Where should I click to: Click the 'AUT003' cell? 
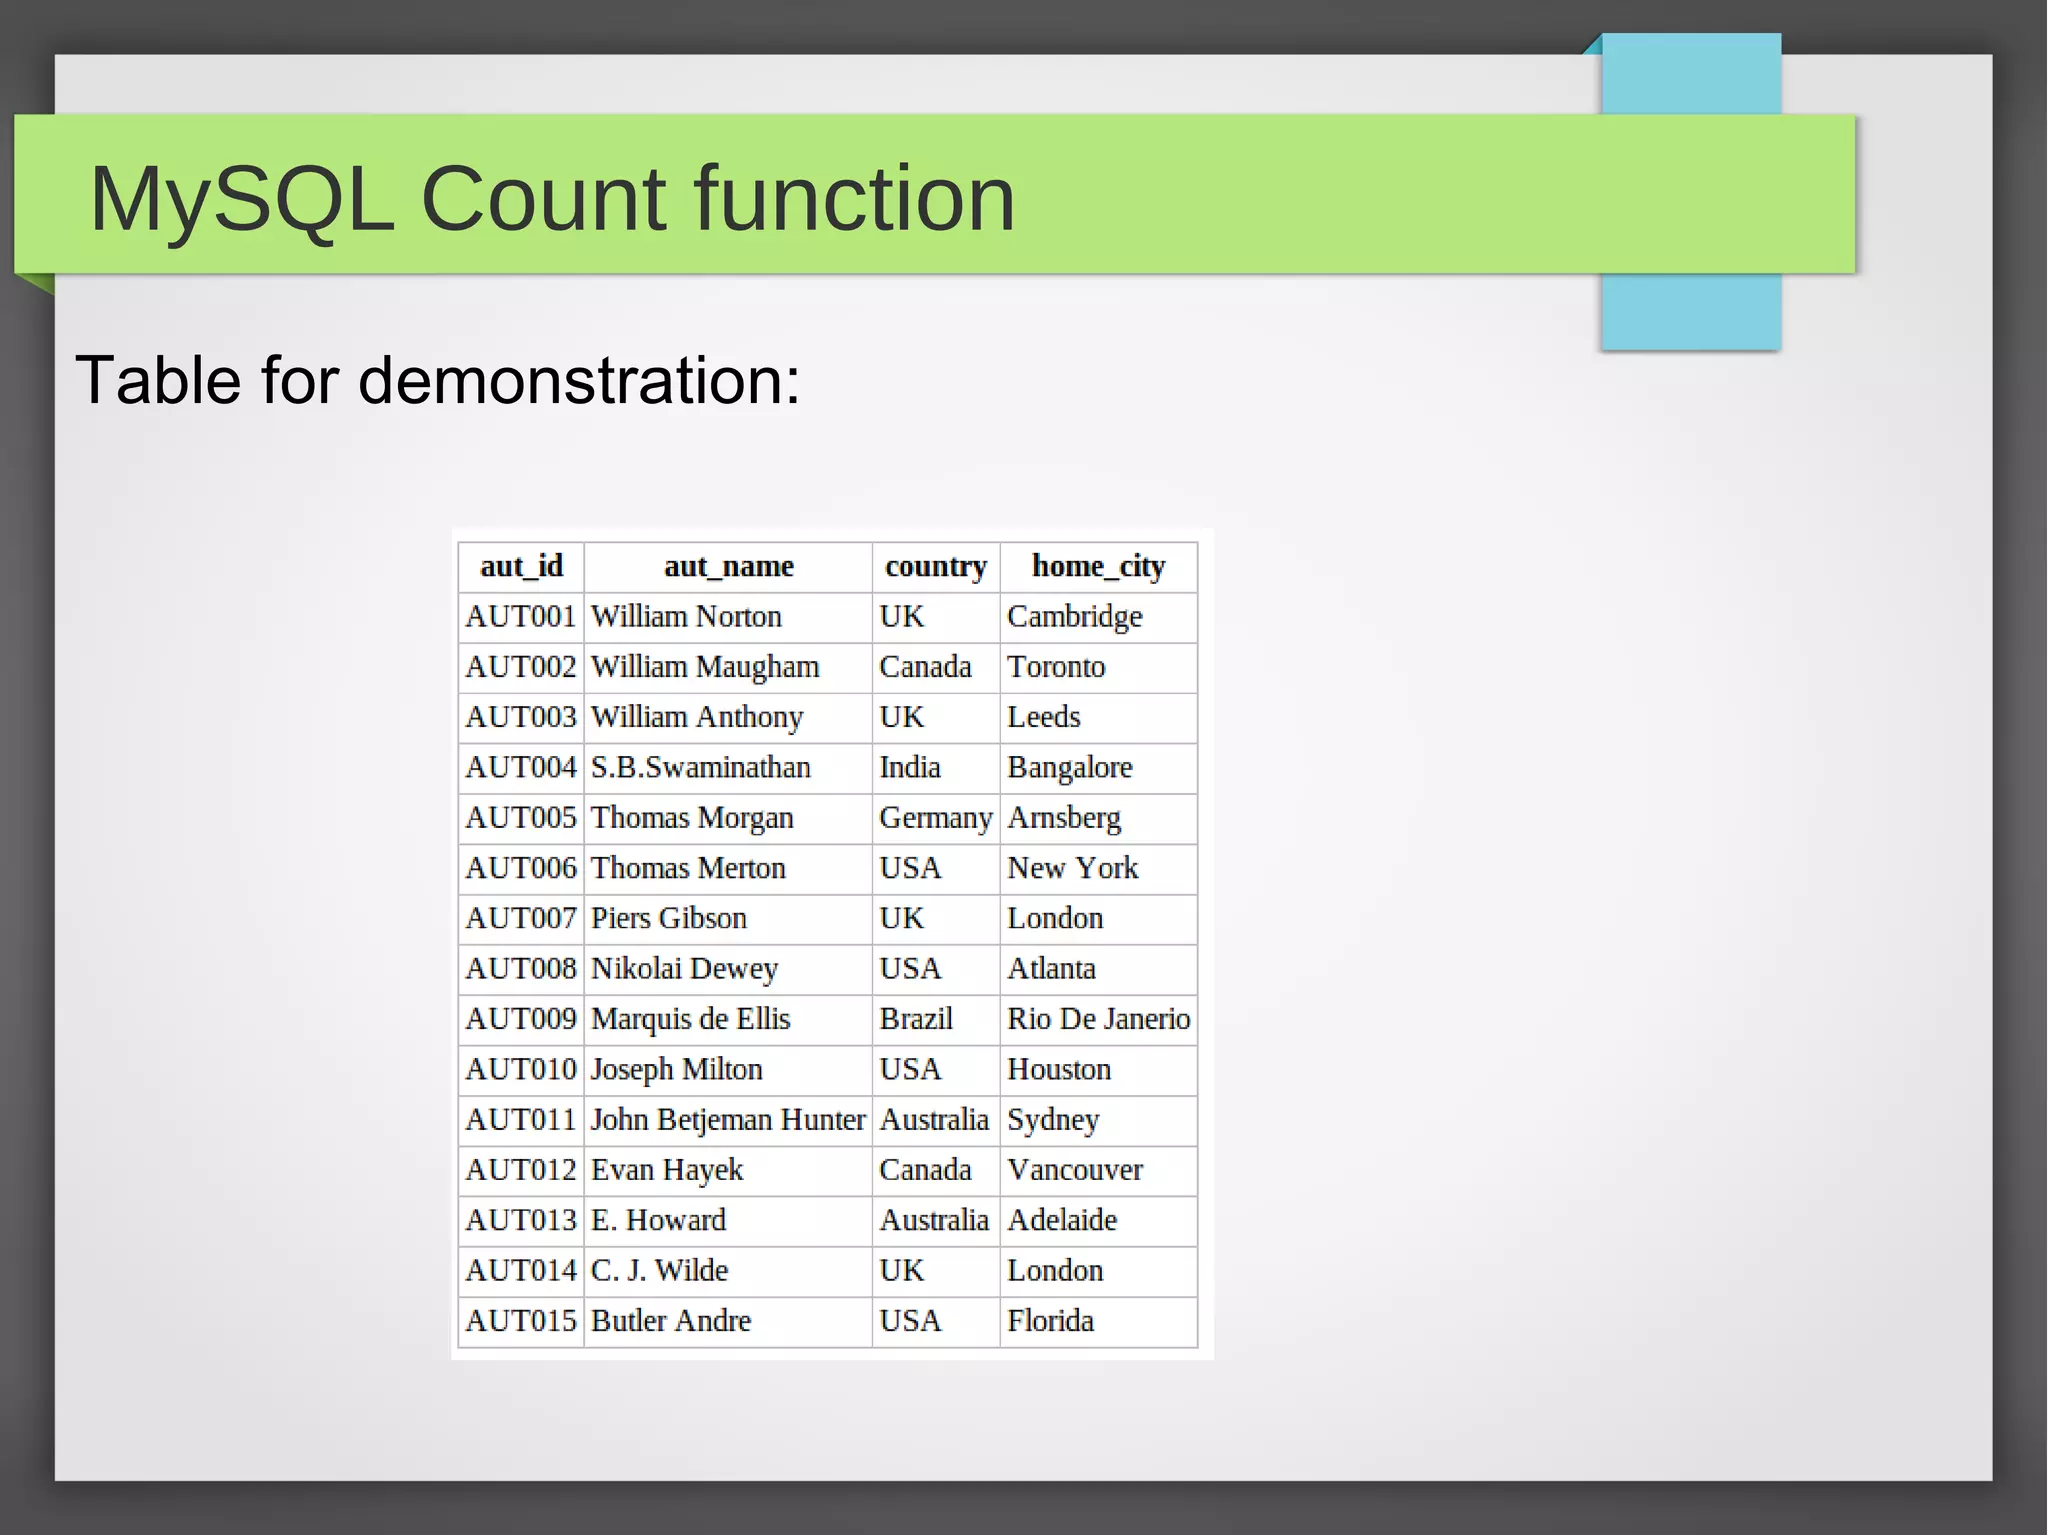pyautogui.click(x=521, y=718)
